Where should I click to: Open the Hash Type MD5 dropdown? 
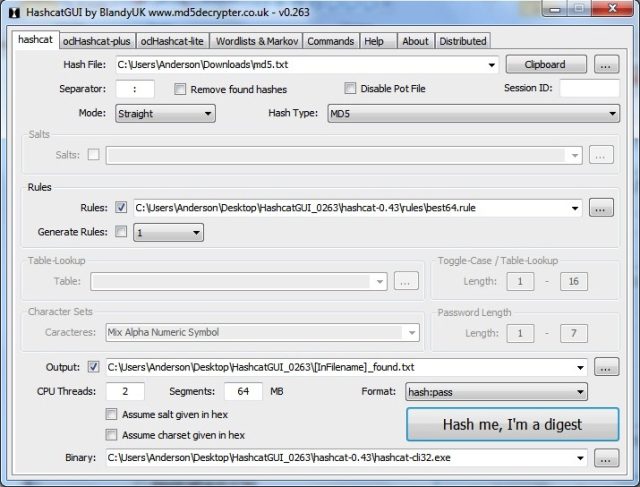(472, 114)
